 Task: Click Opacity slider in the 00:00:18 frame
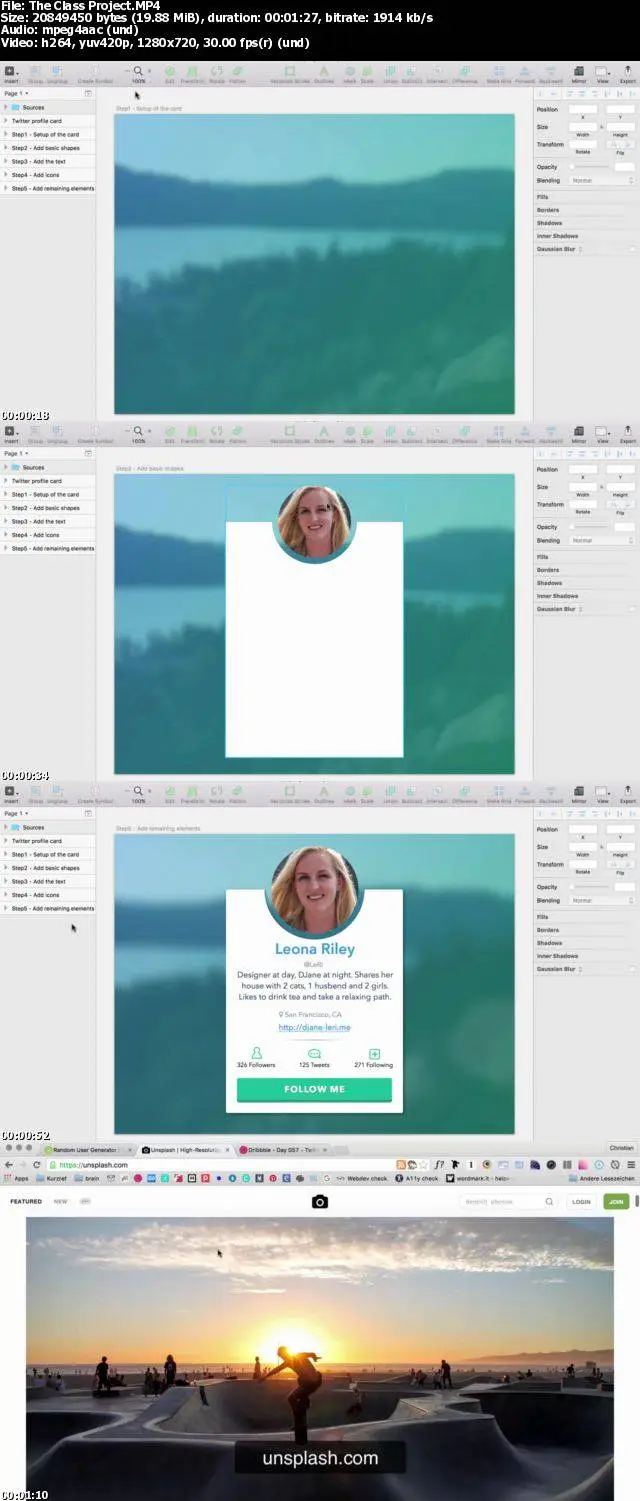click(x=589, y=167)
